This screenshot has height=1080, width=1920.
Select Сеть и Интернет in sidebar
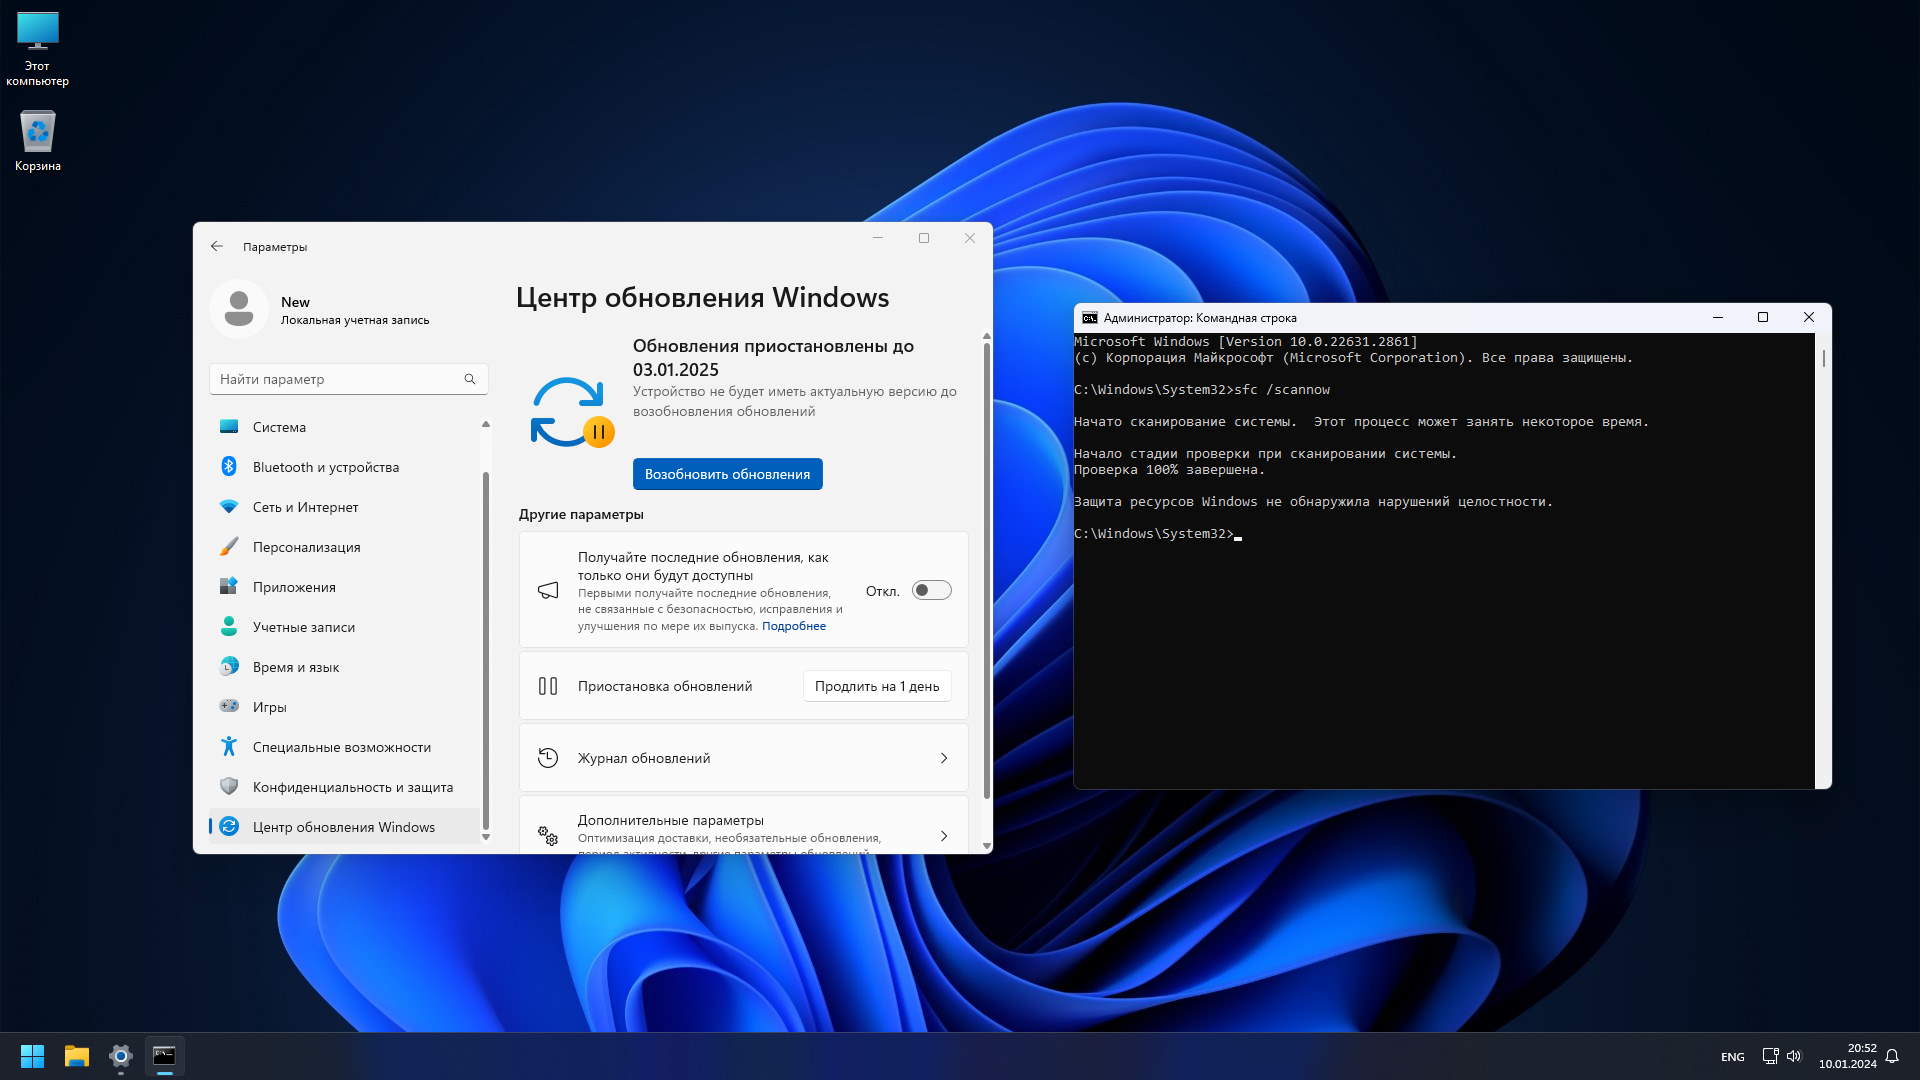(305, 507)
